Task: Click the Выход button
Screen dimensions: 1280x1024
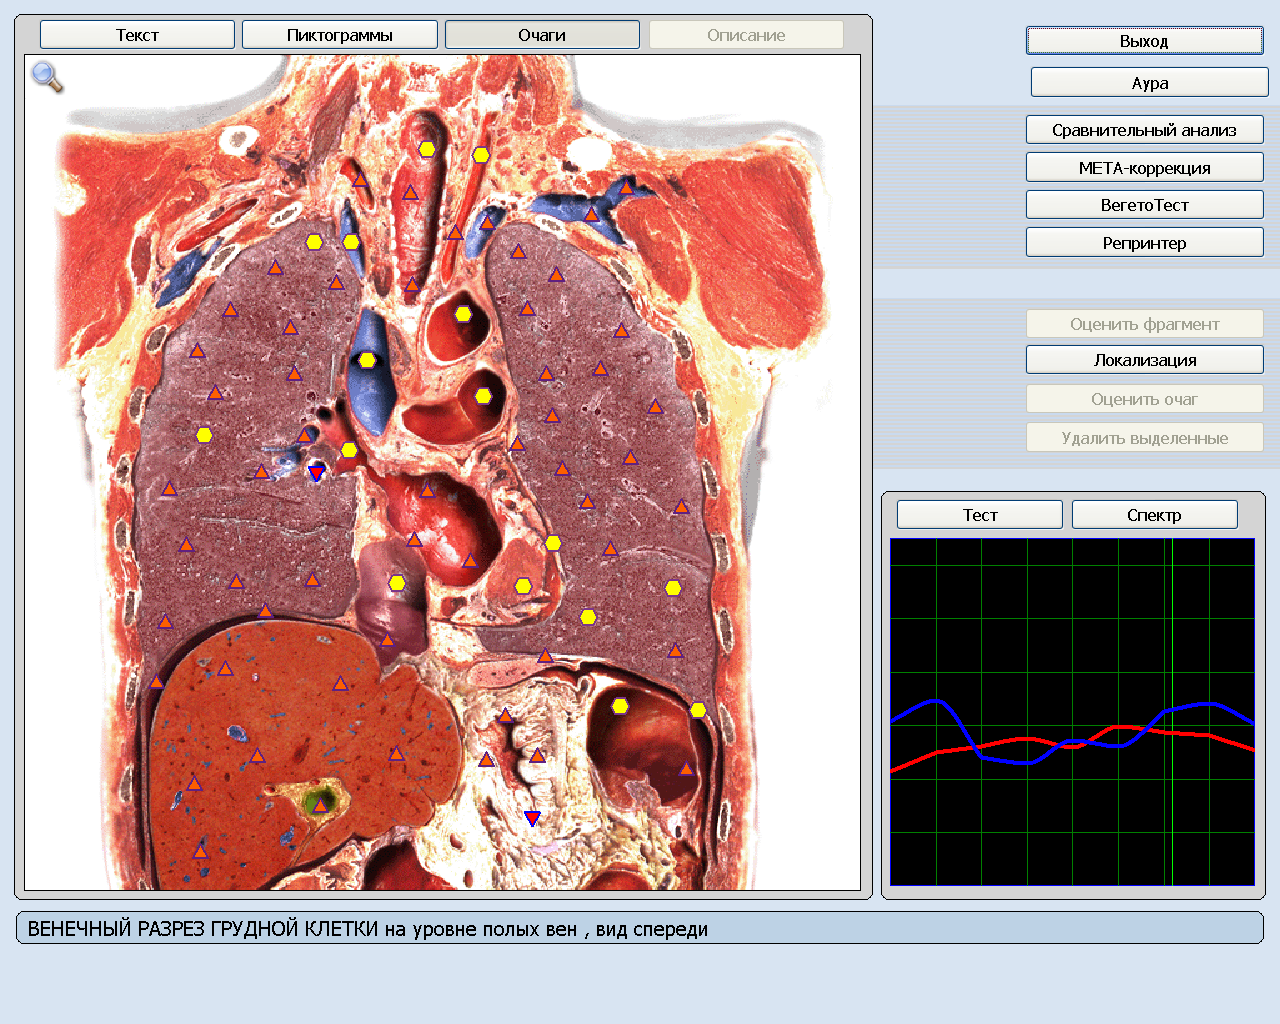Action: coord(1144,41)
